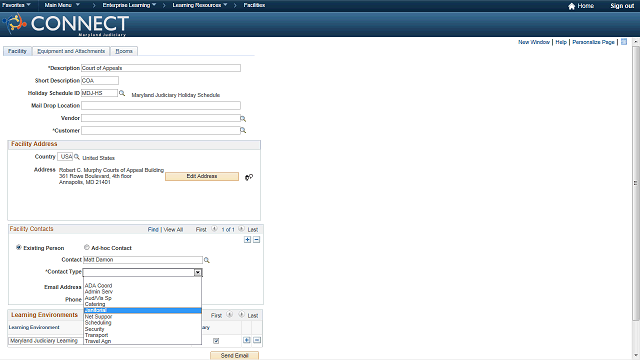
Task: Expand the Favorites menu
Action: coord(16,5)
